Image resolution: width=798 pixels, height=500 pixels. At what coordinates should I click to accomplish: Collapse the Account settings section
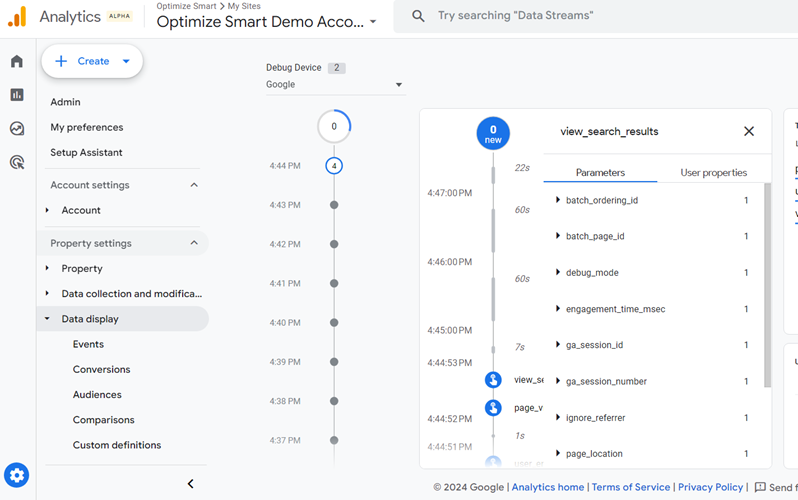coord(194,185)
